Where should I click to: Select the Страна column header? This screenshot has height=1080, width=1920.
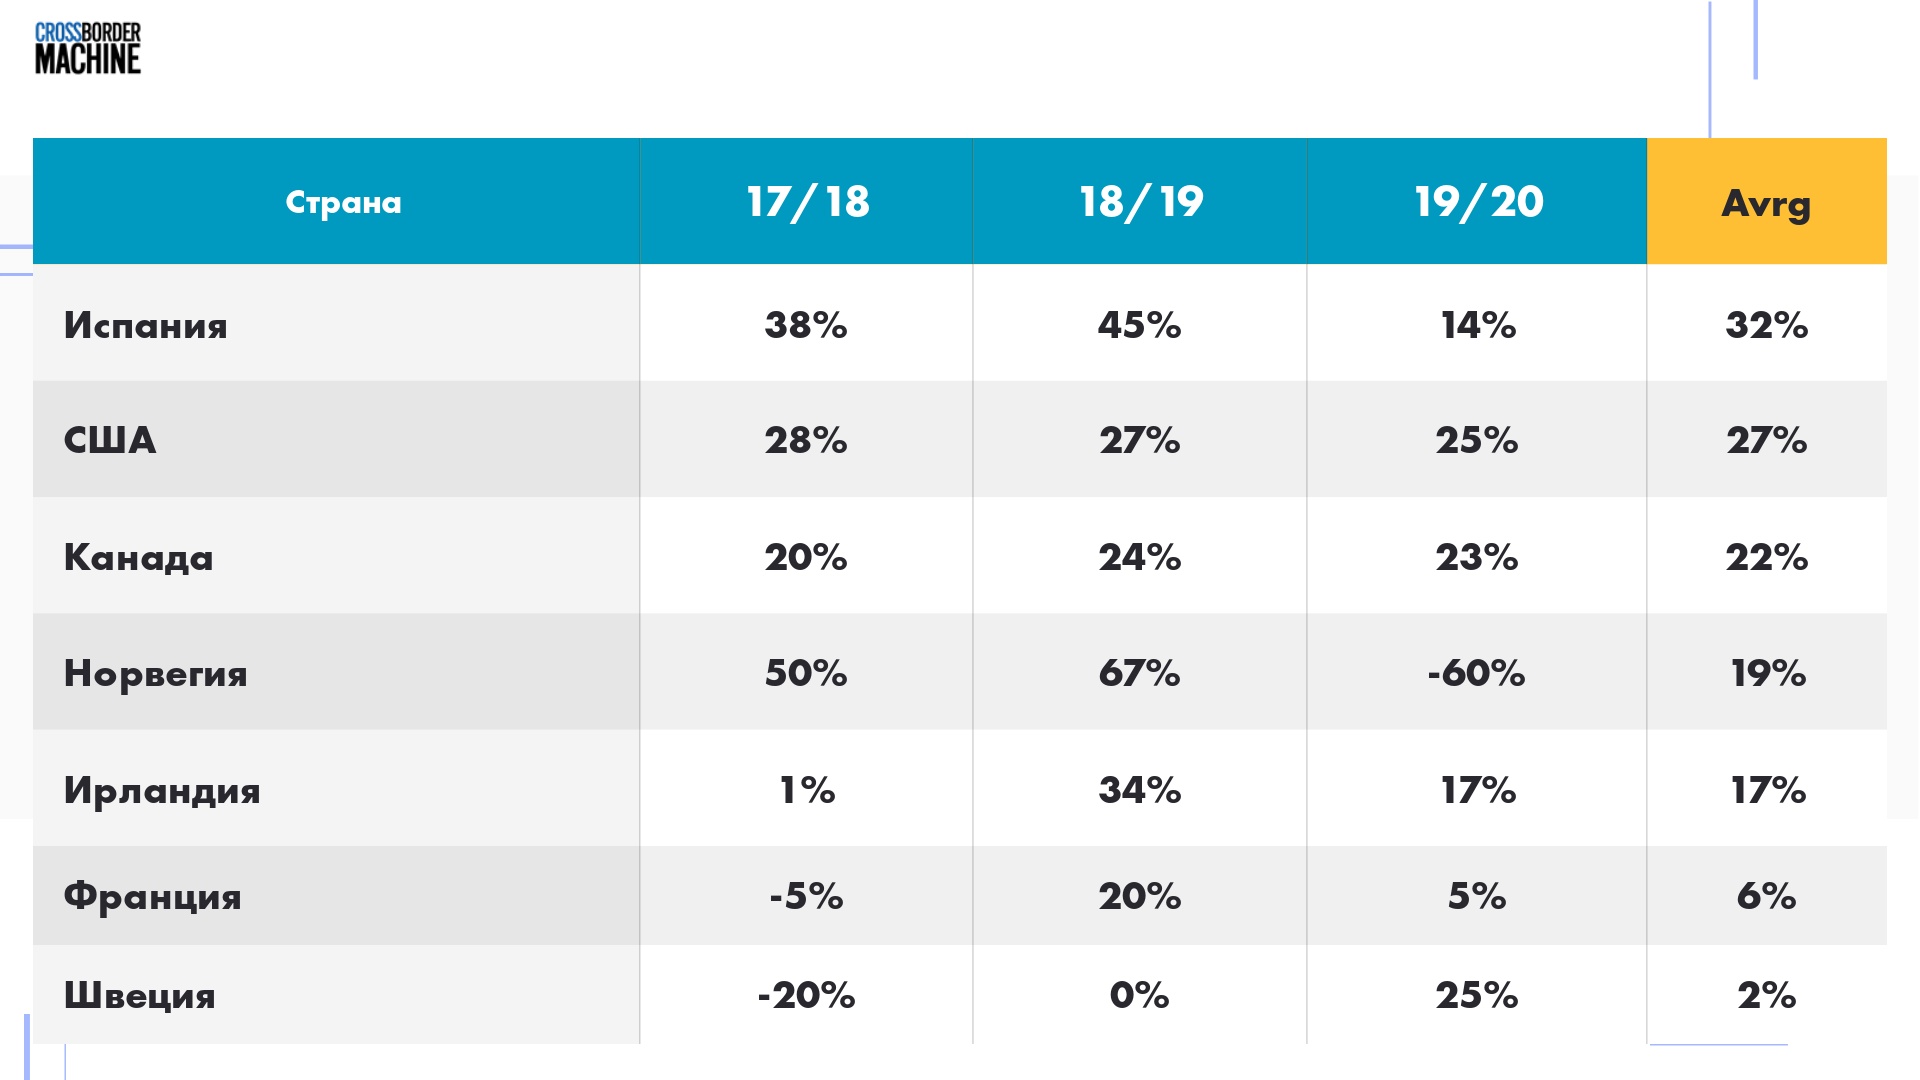(x=343, y=202)
